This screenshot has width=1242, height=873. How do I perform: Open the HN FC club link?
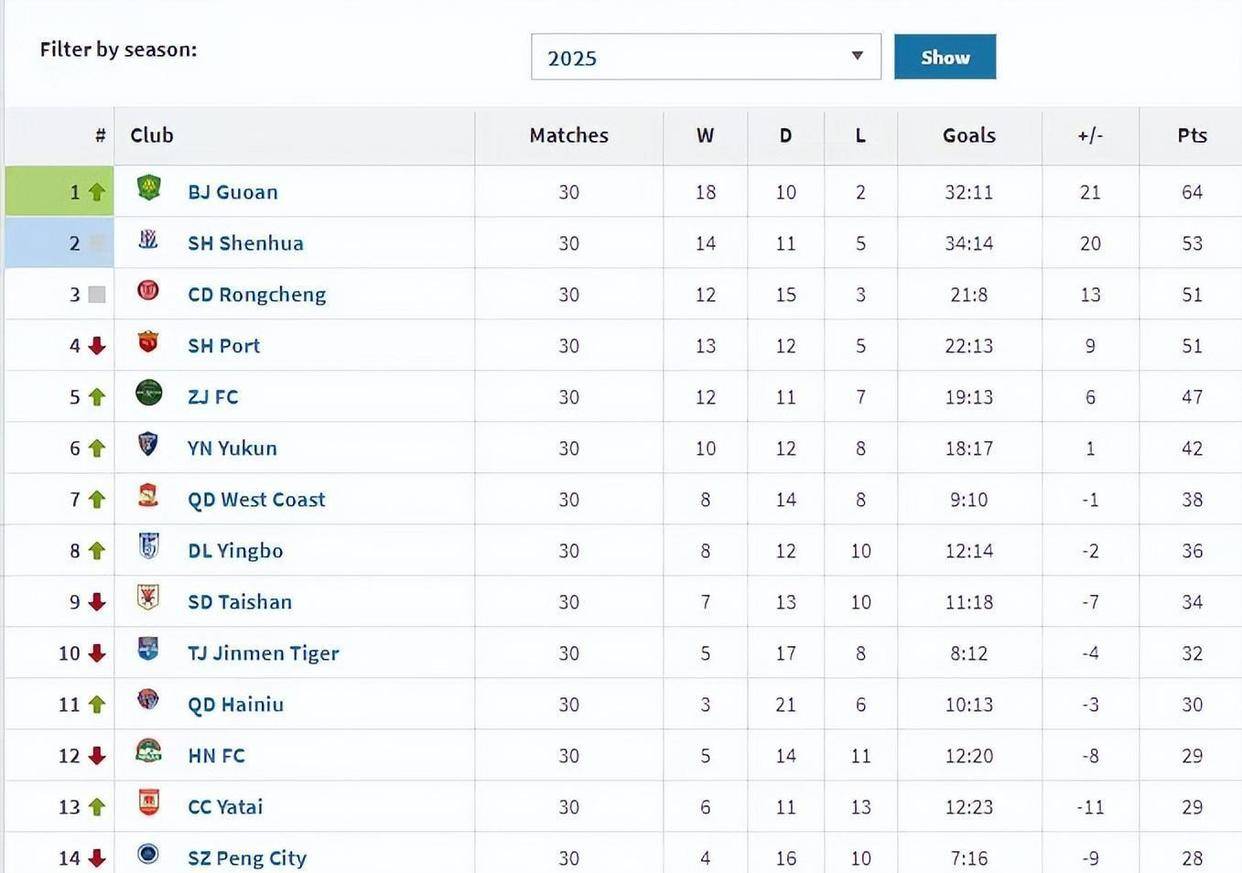[216, 756]
